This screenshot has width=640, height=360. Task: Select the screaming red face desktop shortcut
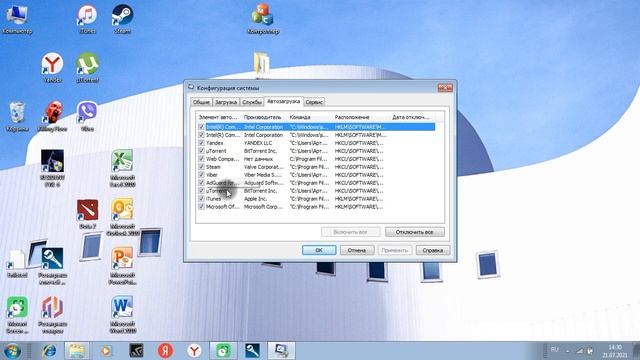pos(52,117)
